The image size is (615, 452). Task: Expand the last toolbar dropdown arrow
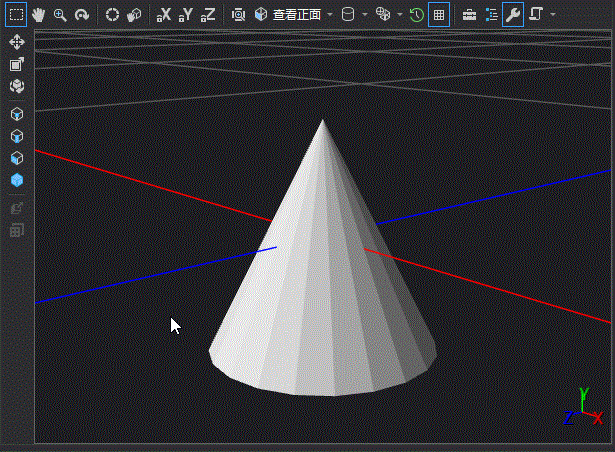click(x=553, y=15)
